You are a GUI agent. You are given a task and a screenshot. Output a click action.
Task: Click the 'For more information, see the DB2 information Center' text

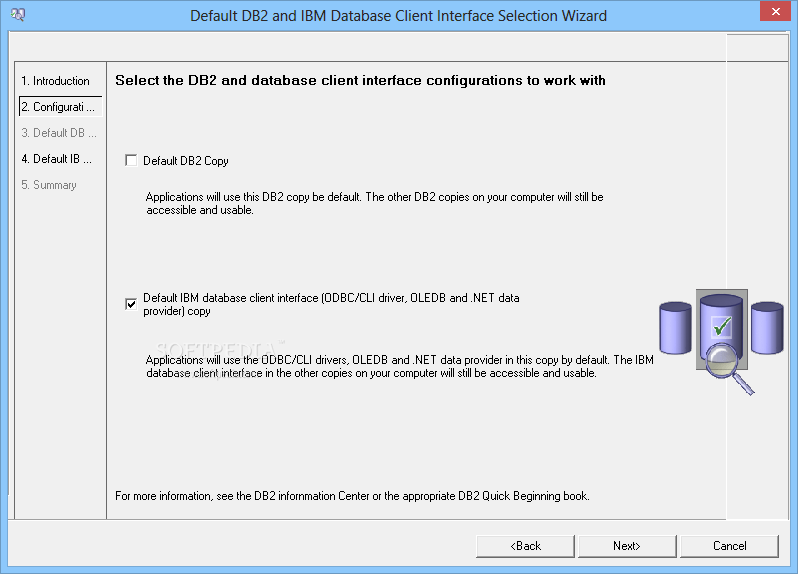pos(352,496)
